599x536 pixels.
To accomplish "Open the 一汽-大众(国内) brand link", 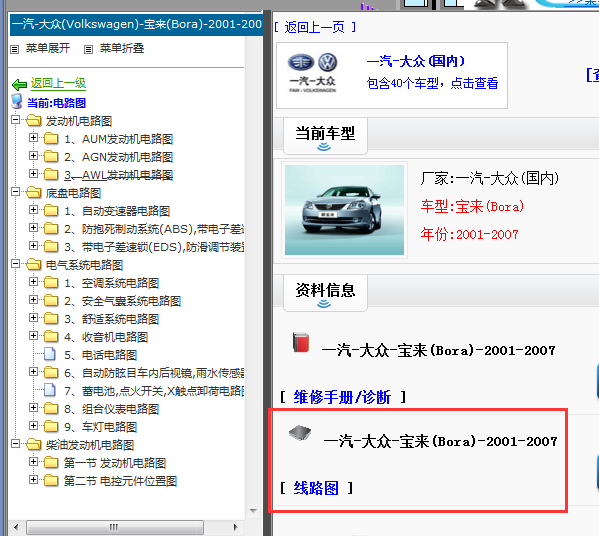I will 416,61.
